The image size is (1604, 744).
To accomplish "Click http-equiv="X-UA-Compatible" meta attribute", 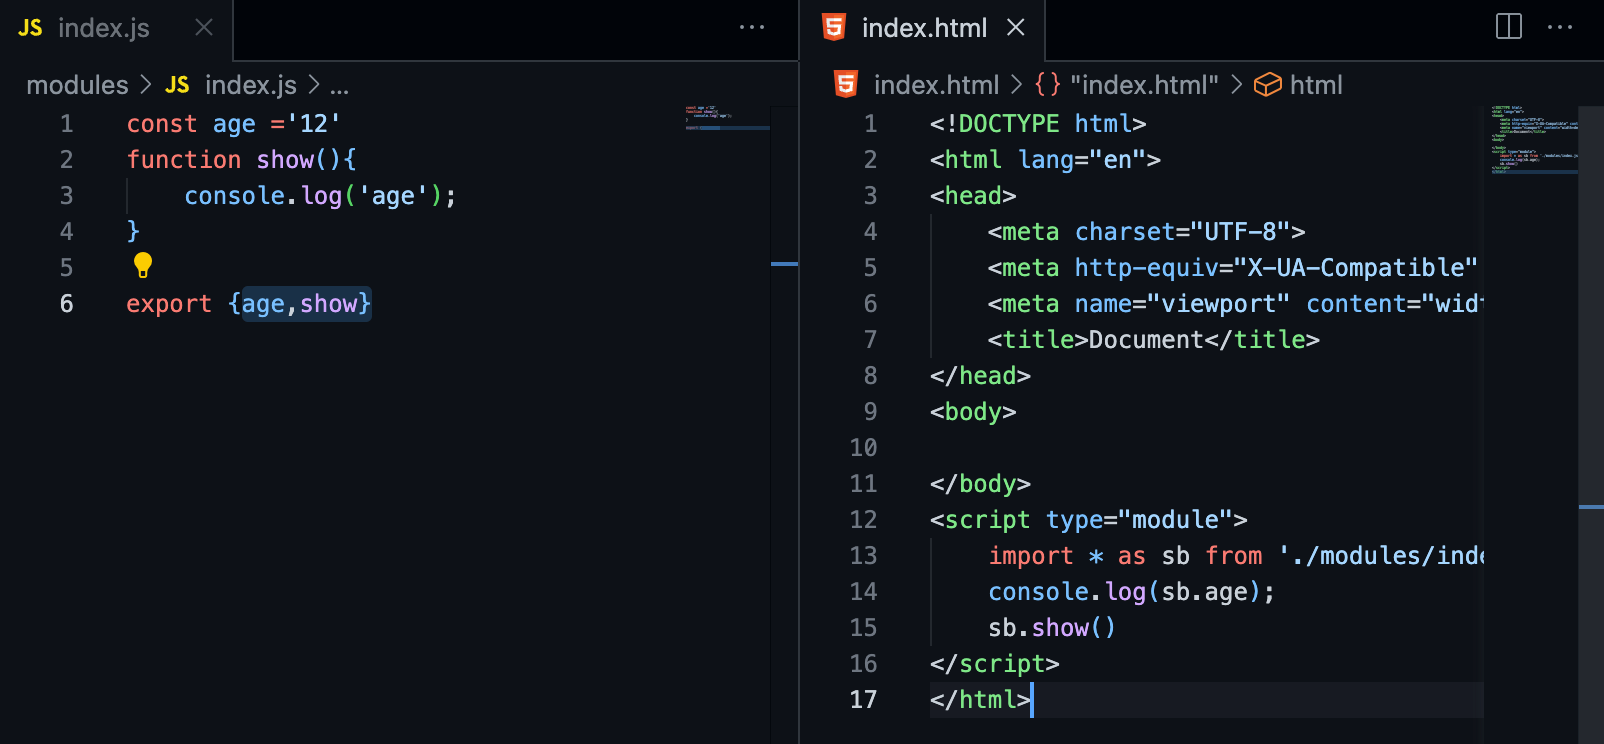I will (1276, 267).
